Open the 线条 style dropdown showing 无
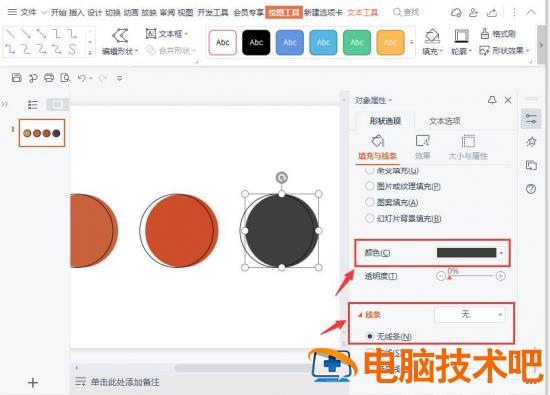 click(469, 315)
